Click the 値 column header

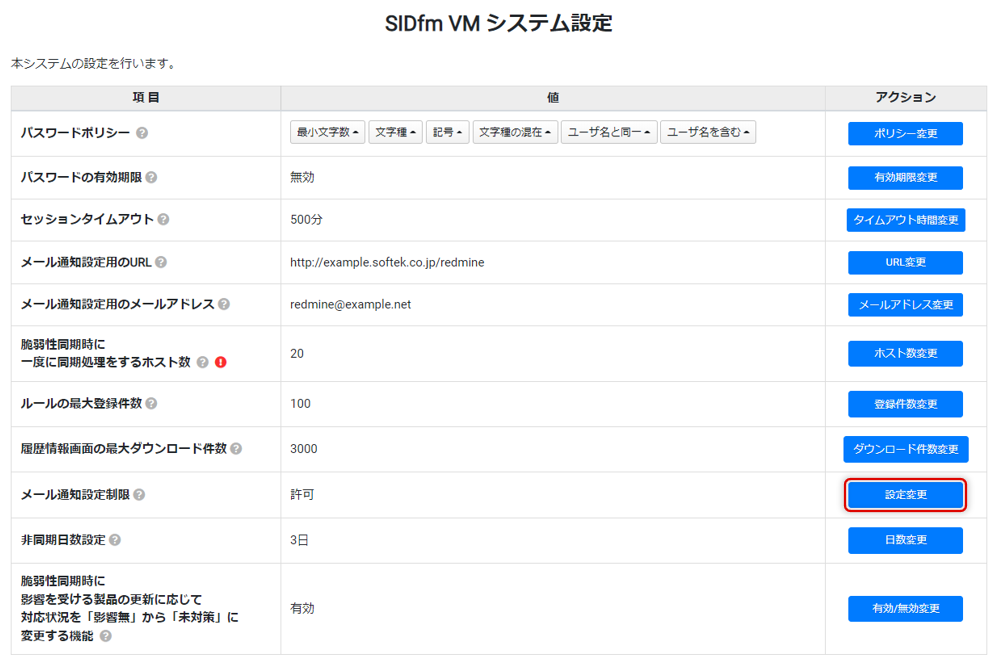coord(553,98)
